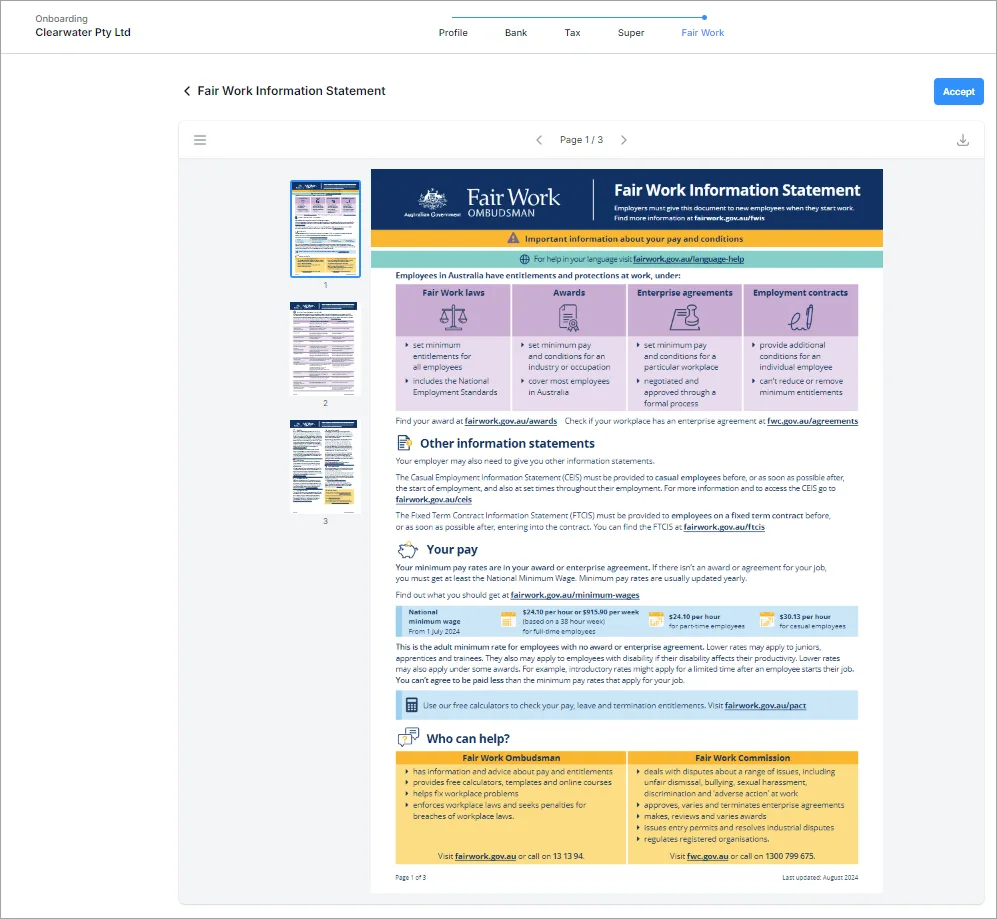997x919 pixels.
Task: Open the fairwork.gov.au link near 13 13 94
Action: pyautogui.click(x=485, y=857)
